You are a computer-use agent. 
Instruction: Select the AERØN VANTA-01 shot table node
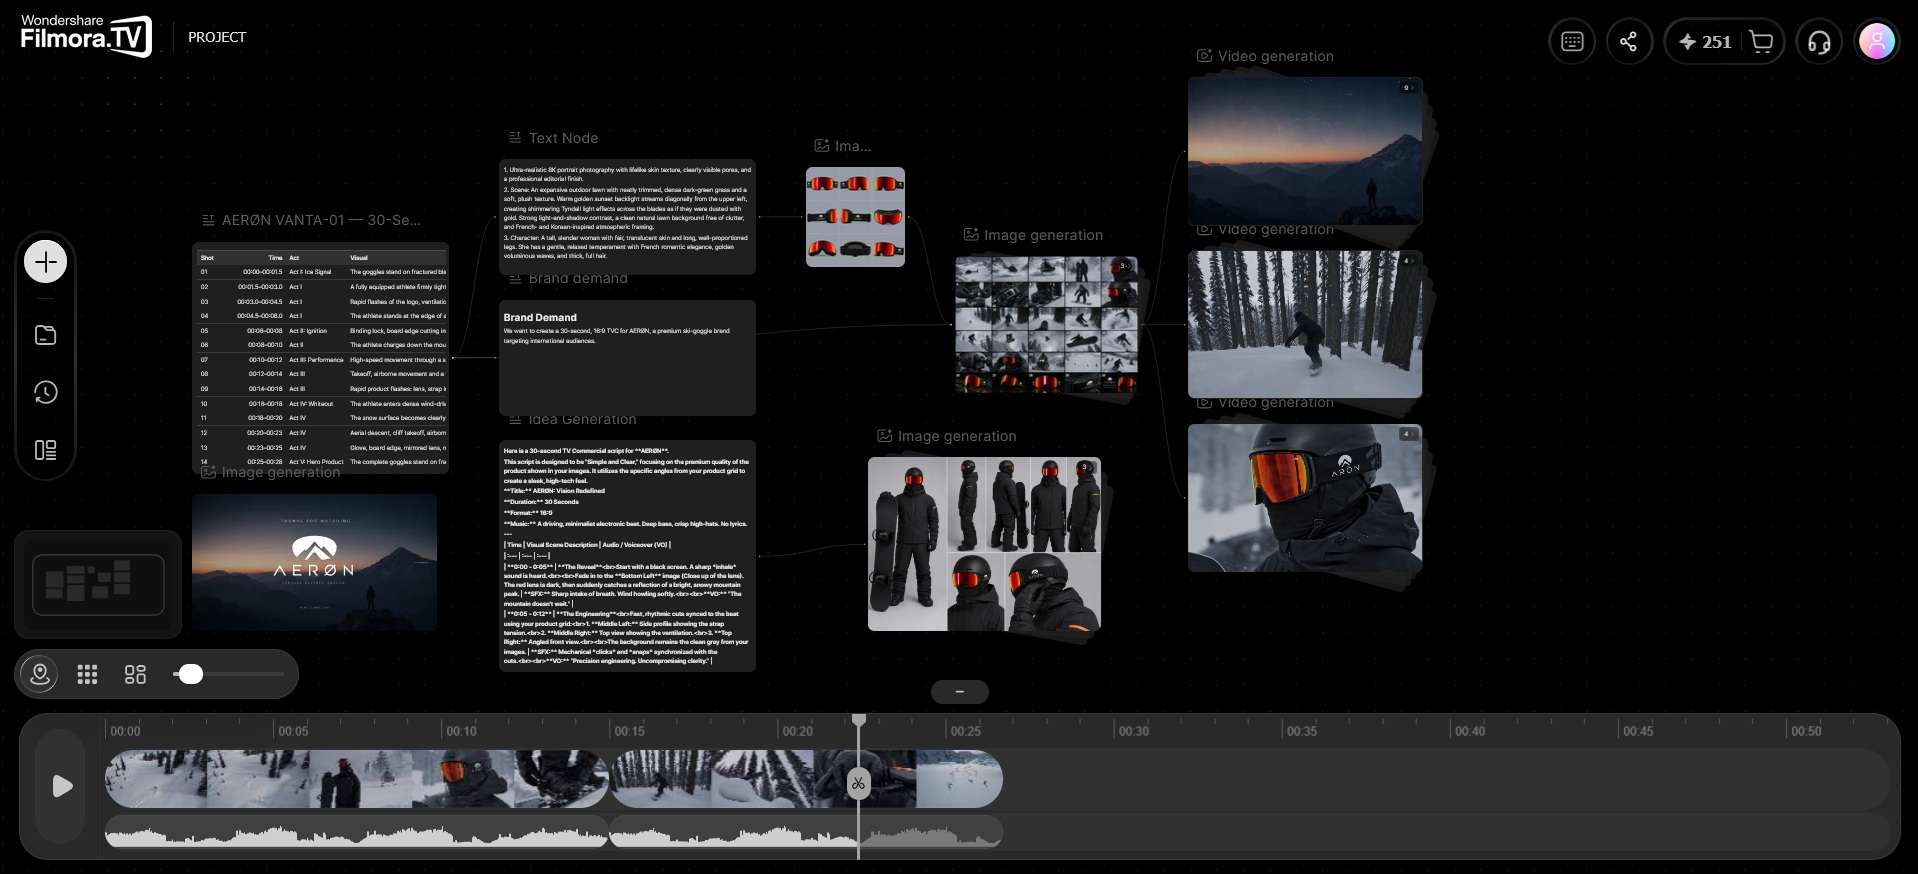[320, 358]
